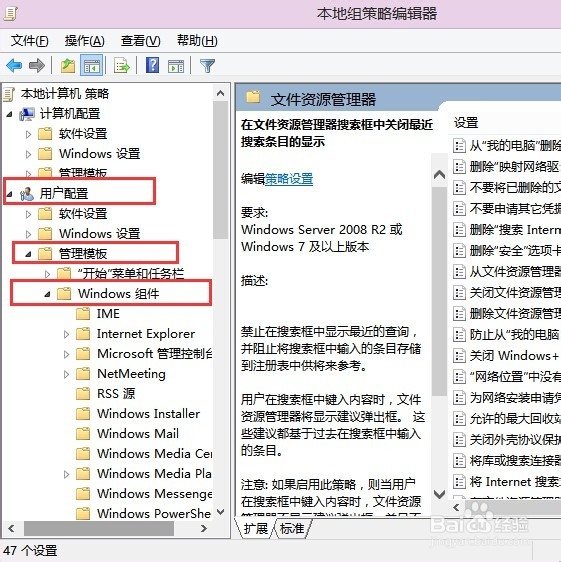Expand Windows 设置 under 计算机配置
Screen dimensions: 561x562
28,154
